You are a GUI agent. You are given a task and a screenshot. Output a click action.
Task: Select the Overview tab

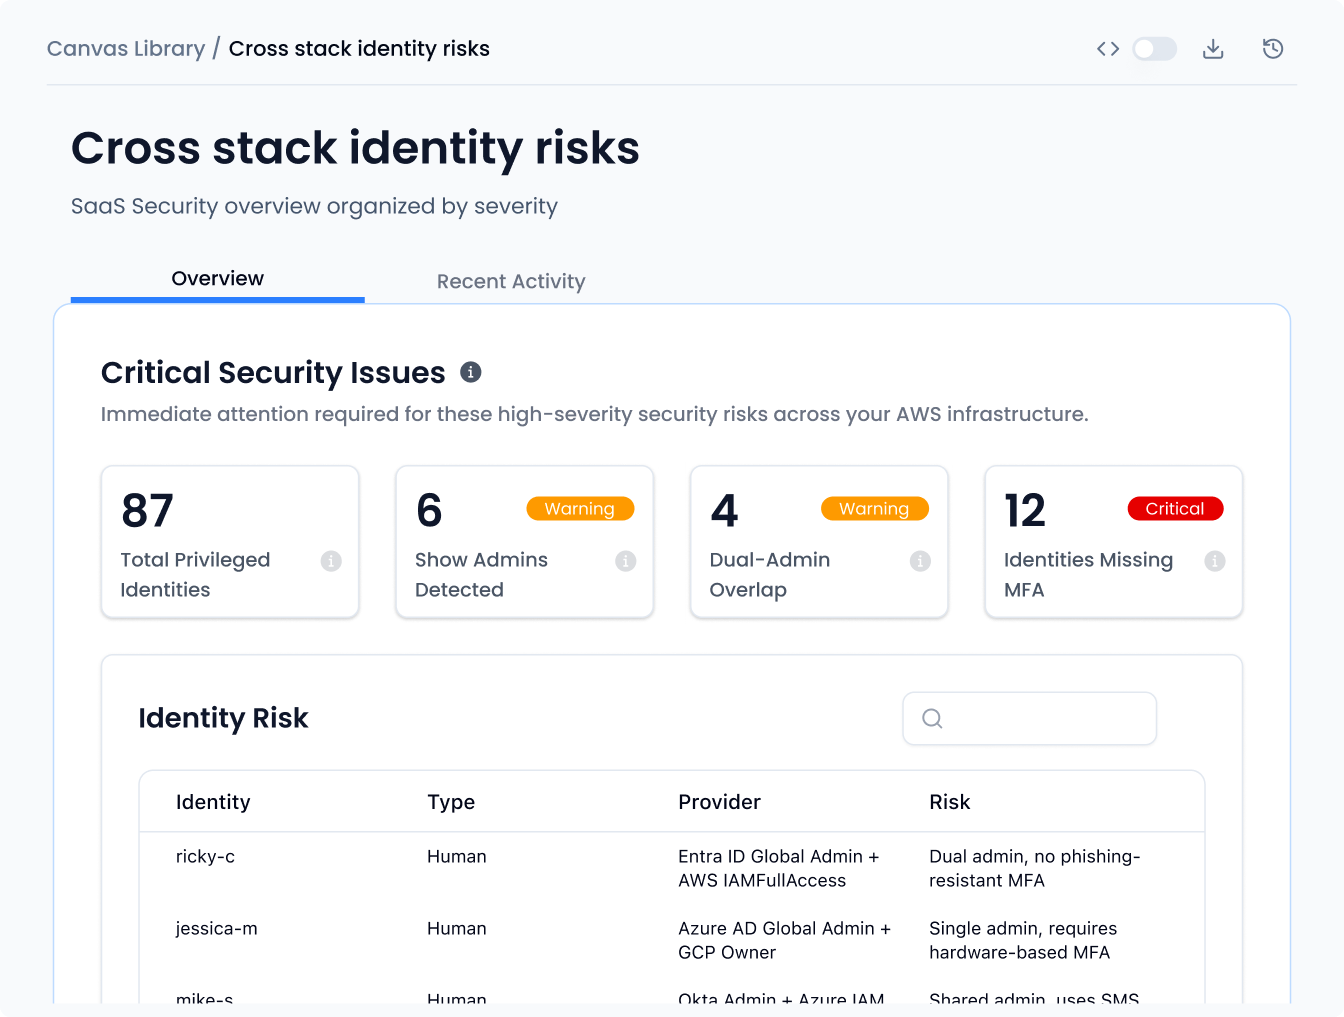217,278
